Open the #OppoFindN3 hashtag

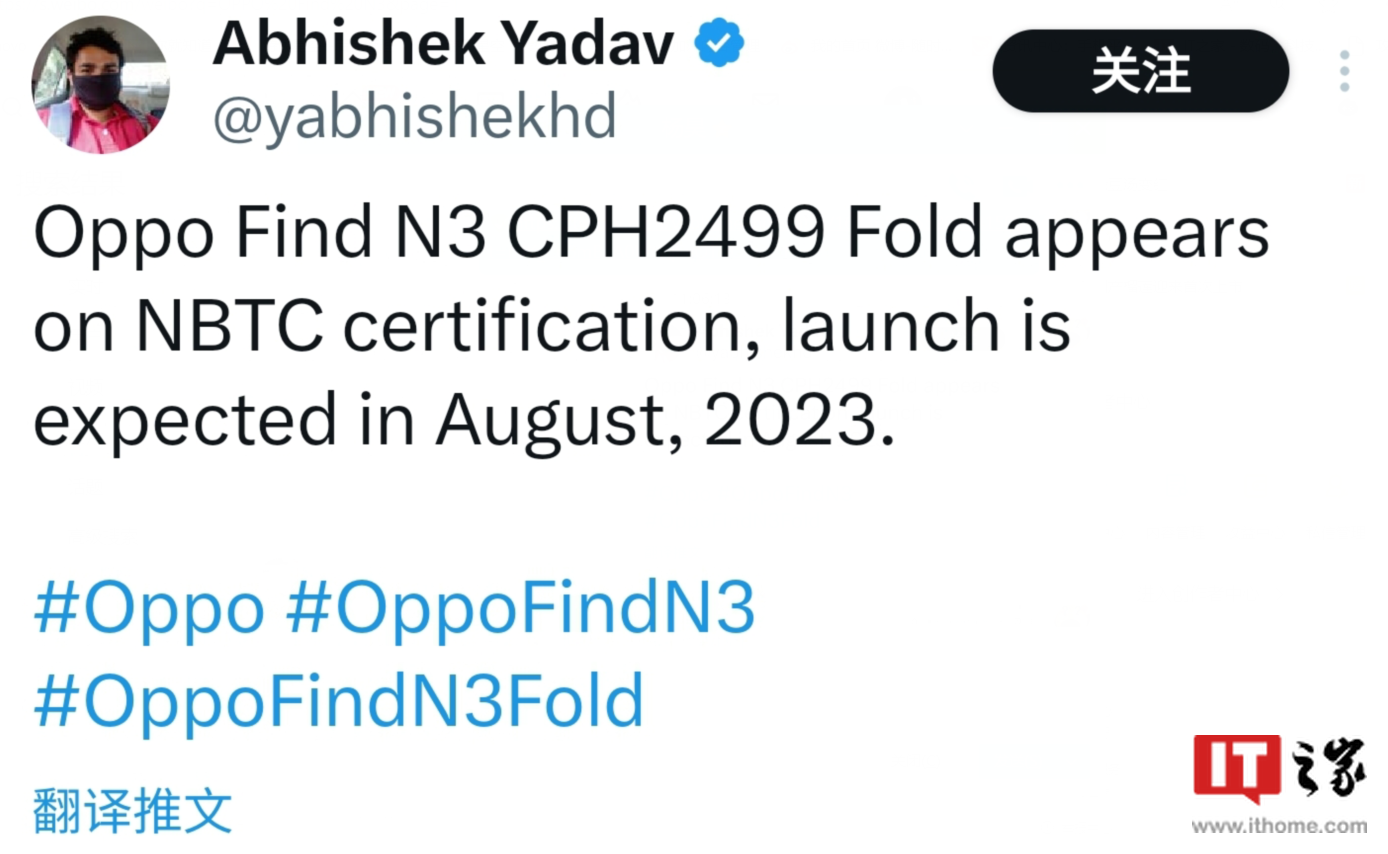click(520, 608)
